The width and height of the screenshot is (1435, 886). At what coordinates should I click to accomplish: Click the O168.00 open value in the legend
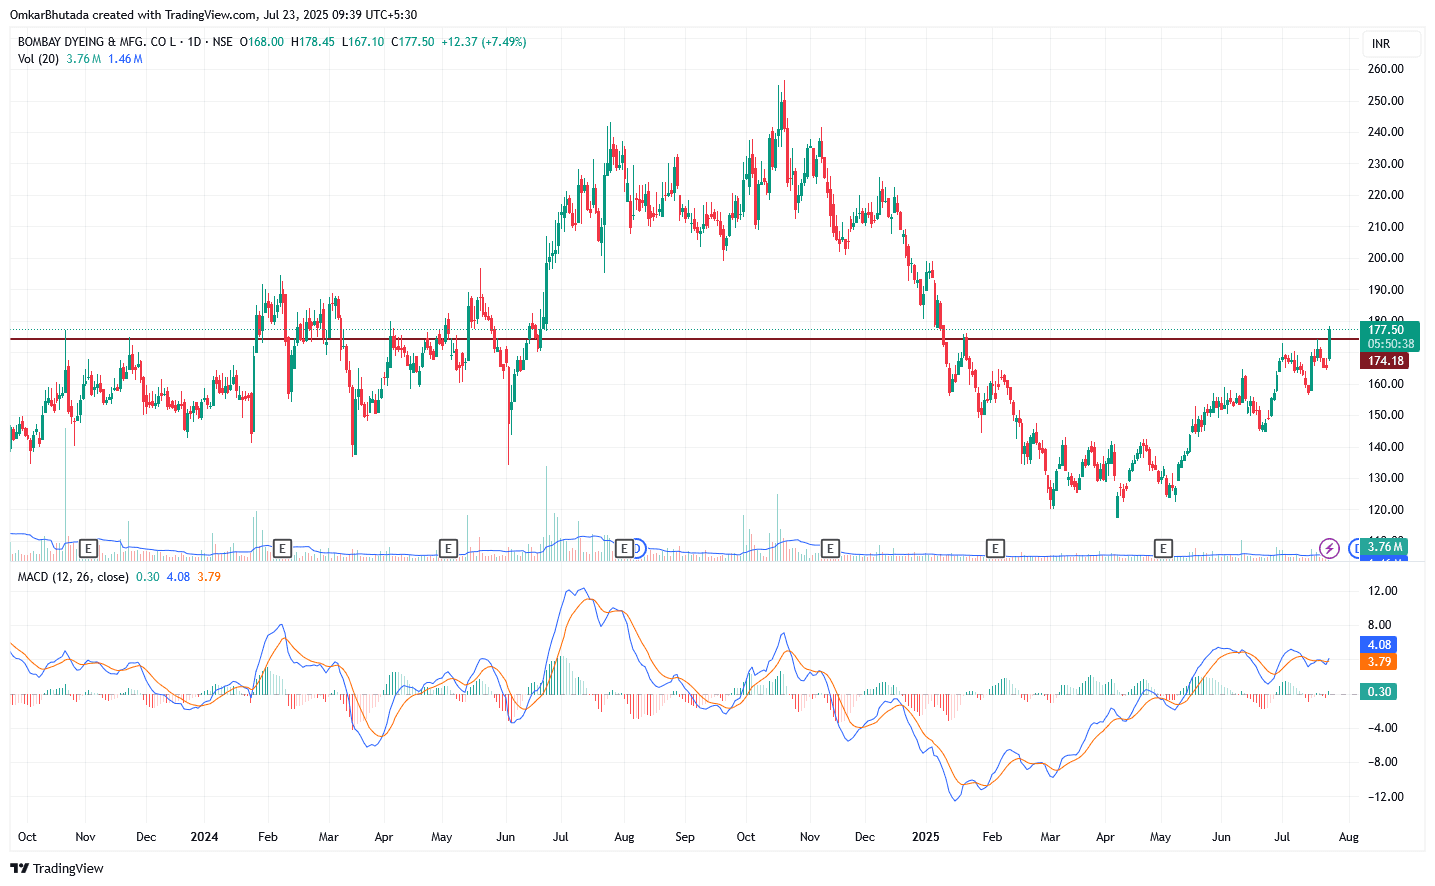click(262, 42)
